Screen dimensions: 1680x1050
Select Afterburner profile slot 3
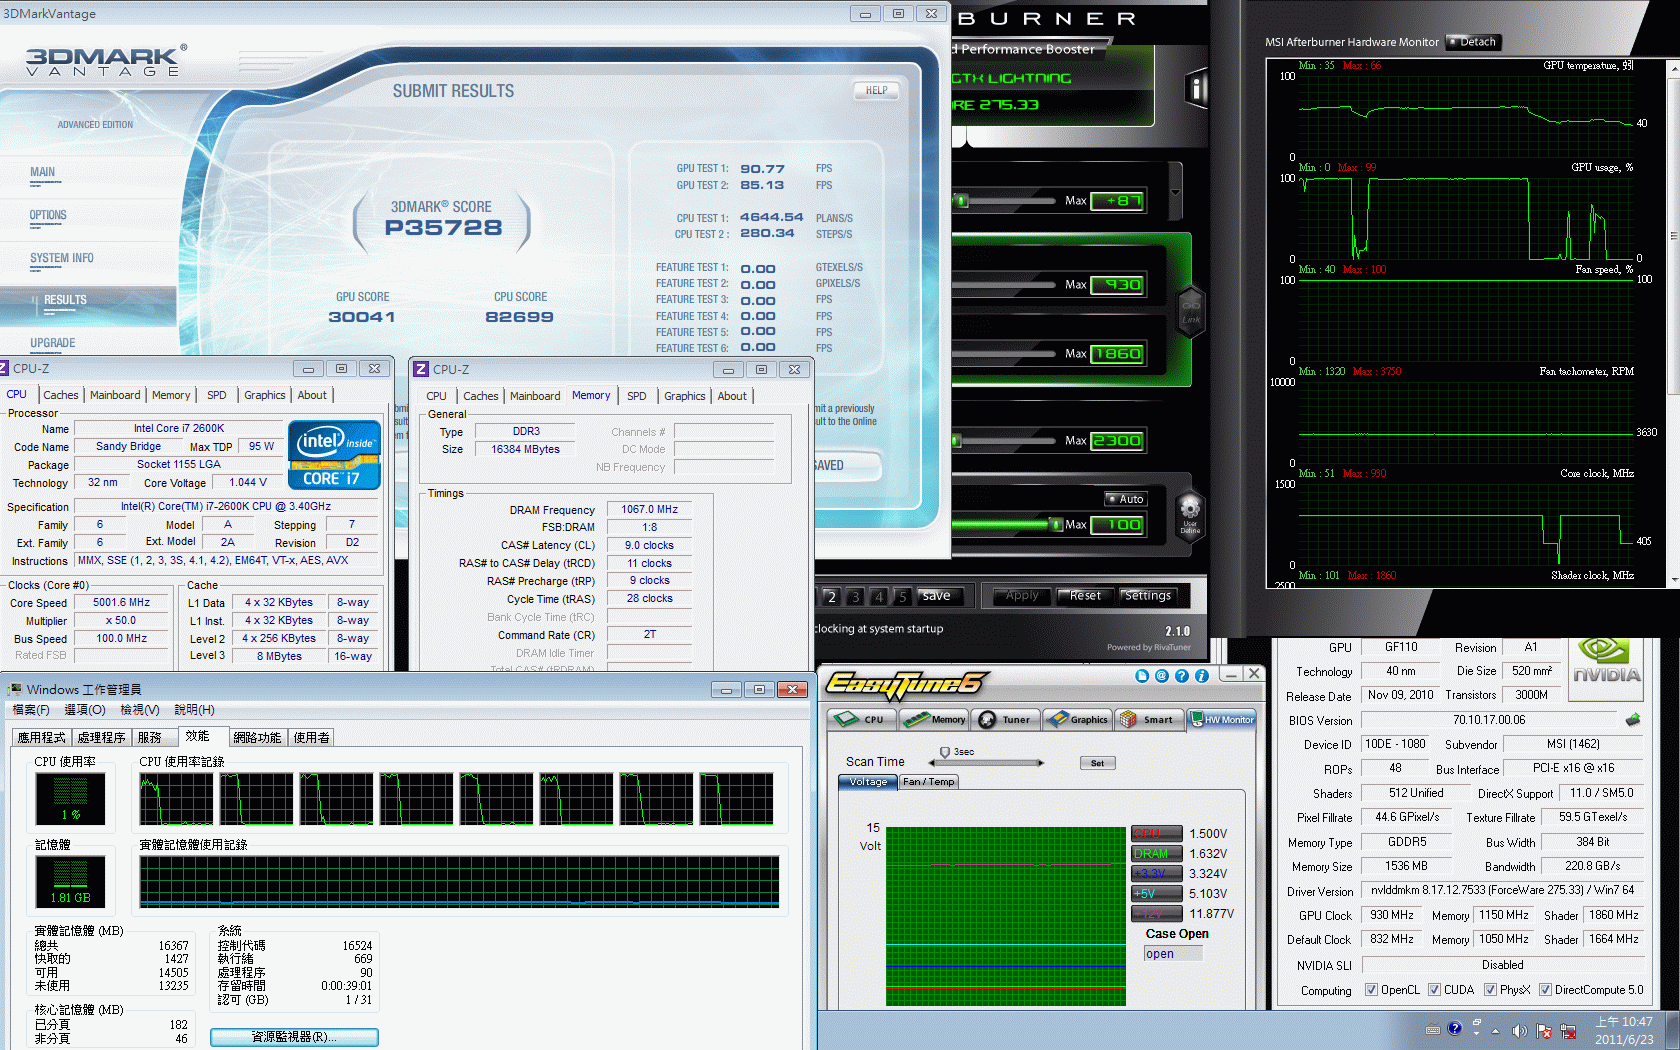pyautogui.click(x=855, y=597)
